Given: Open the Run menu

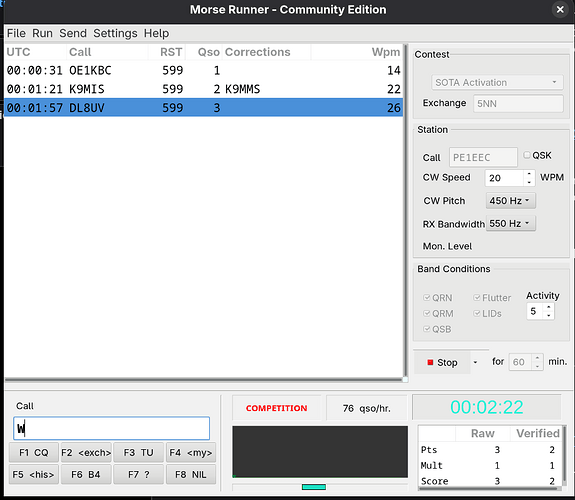Looking at the screenshot, I should (42, 33).
